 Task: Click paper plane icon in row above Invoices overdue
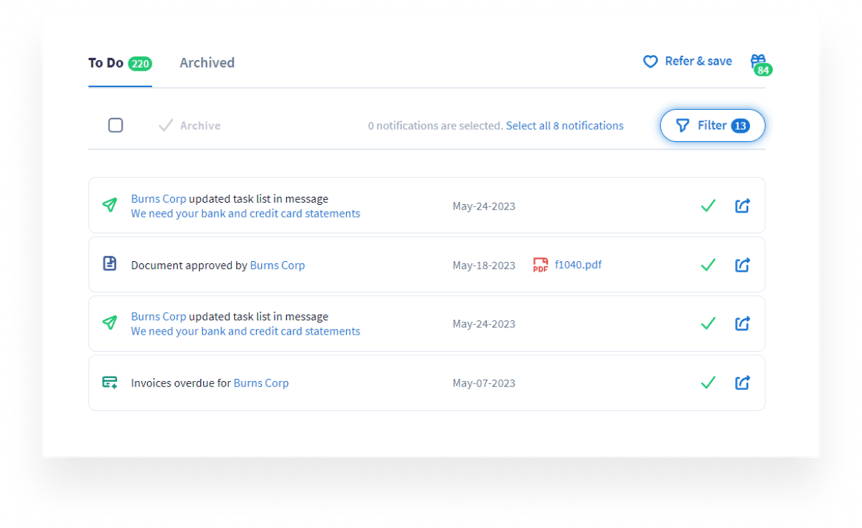pyautogui.click(x=110, y=322)
